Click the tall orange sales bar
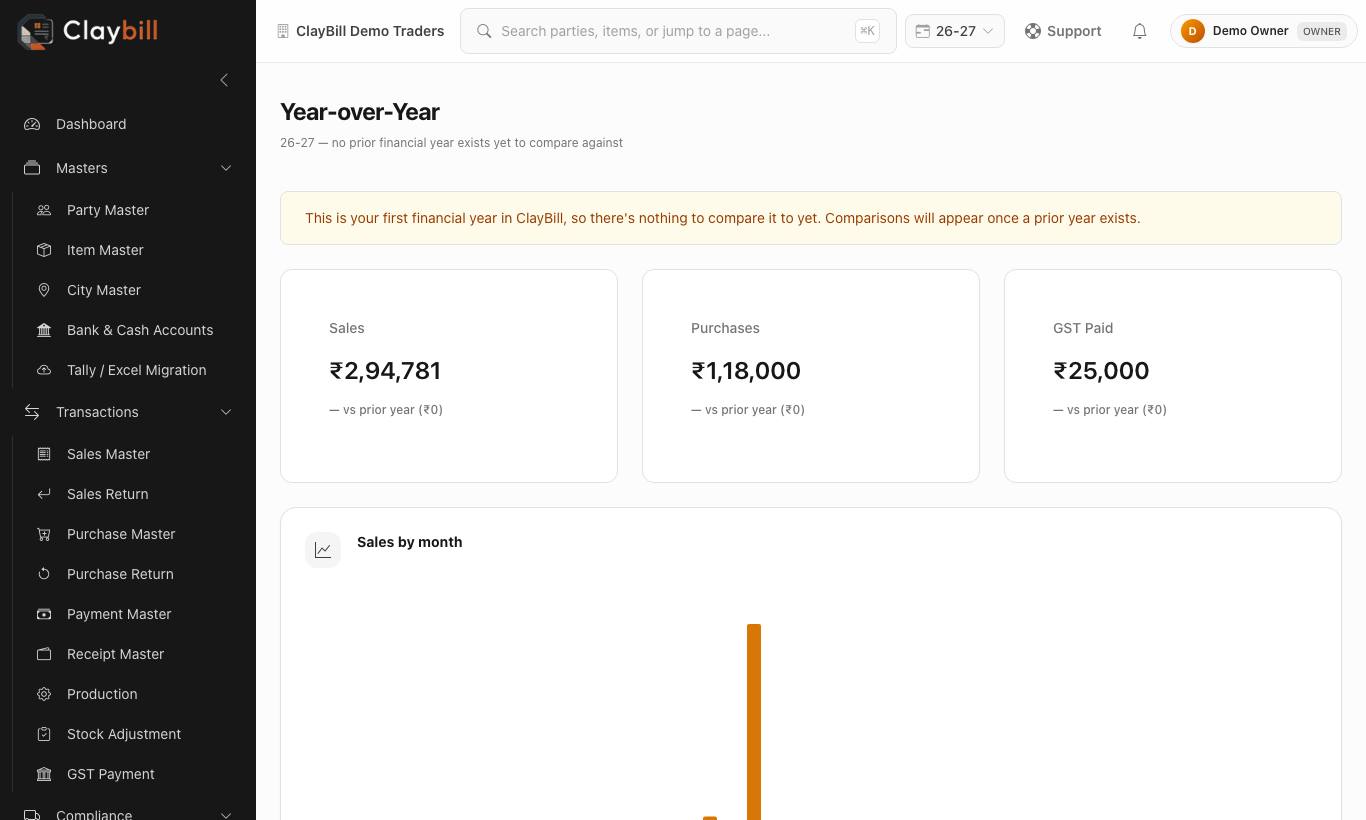The height and width of the screenshot is (820, 1366). click(754, 722)
